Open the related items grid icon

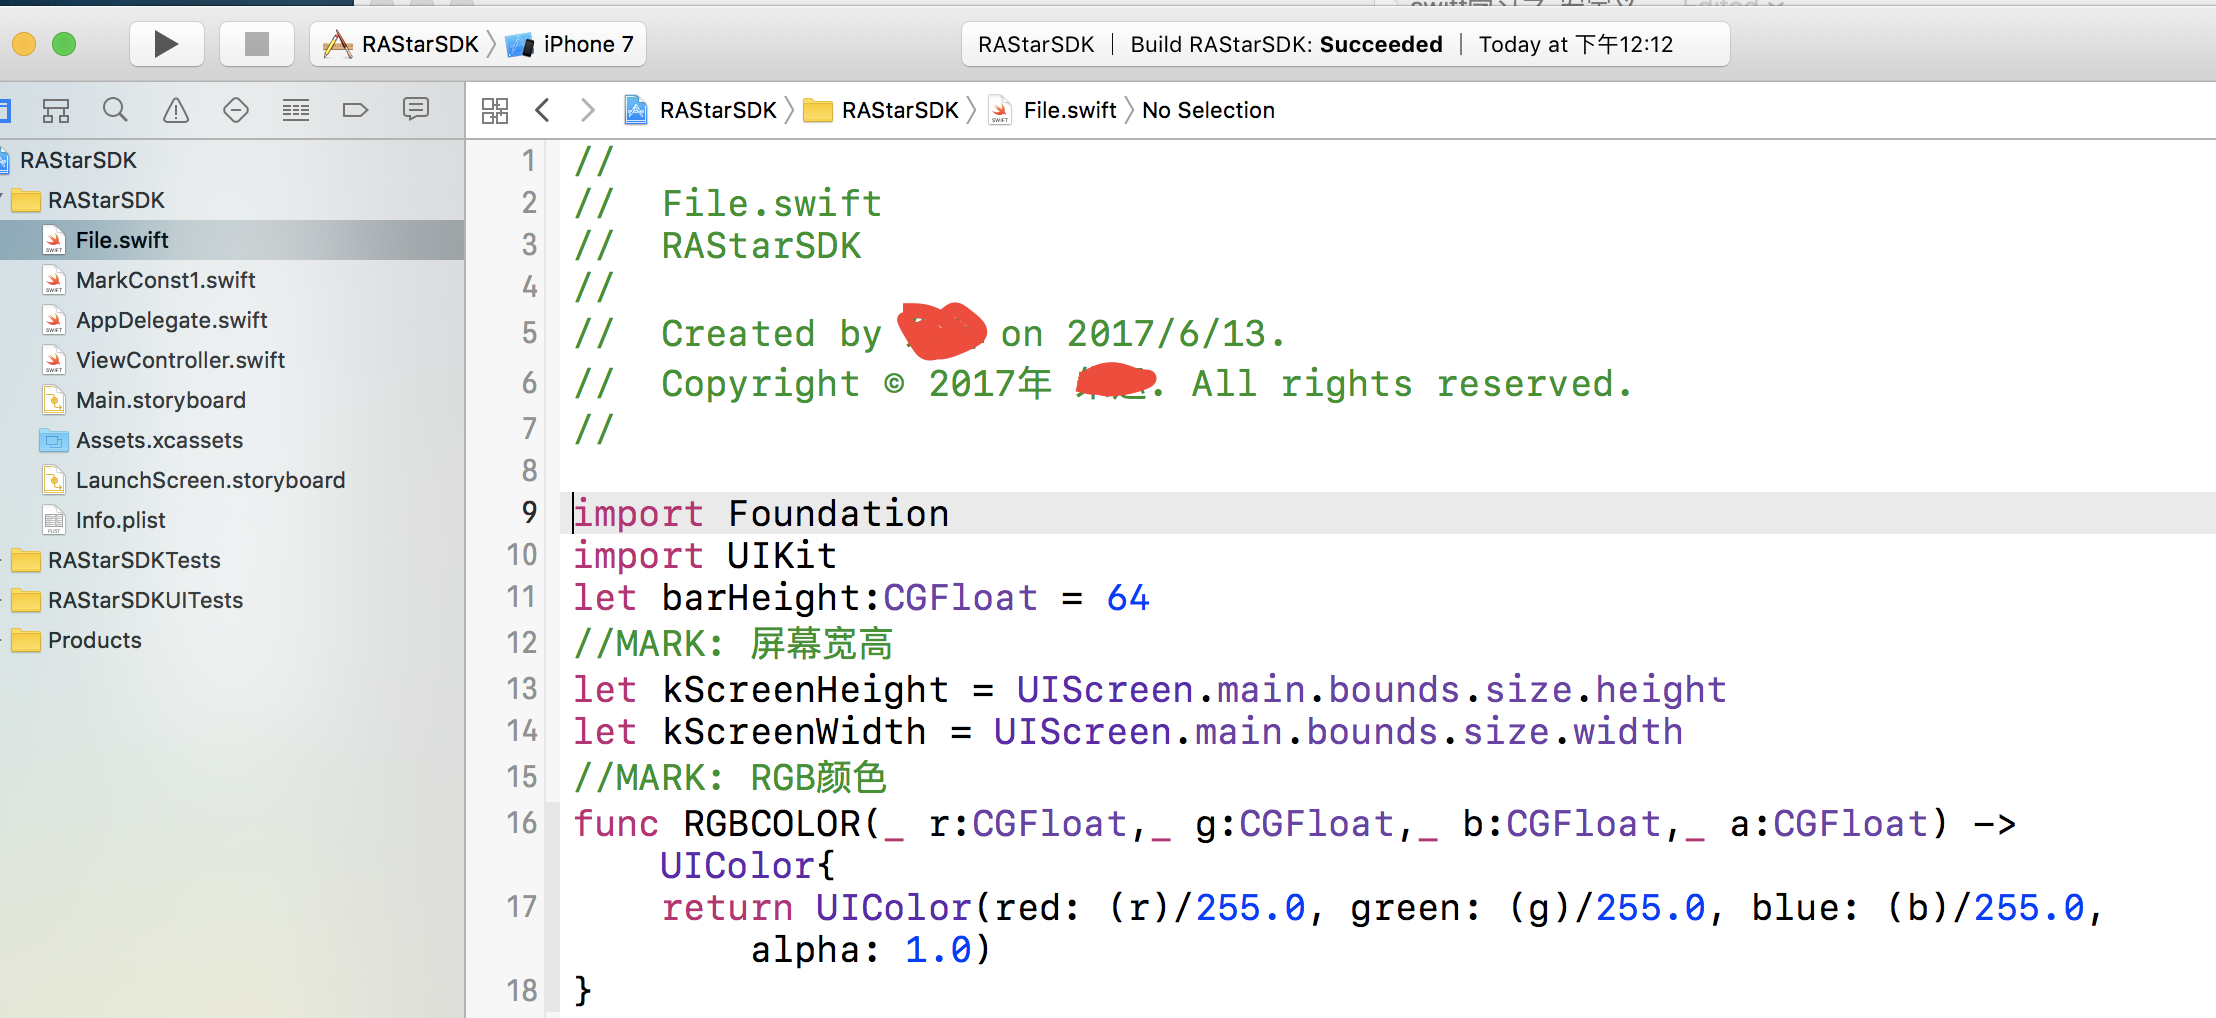[495, 110]
